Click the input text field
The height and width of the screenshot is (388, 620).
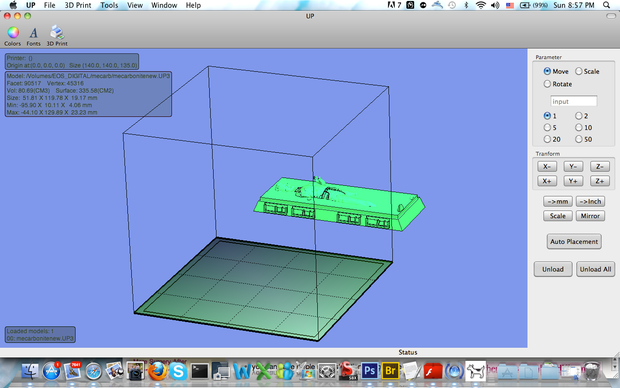573,101
